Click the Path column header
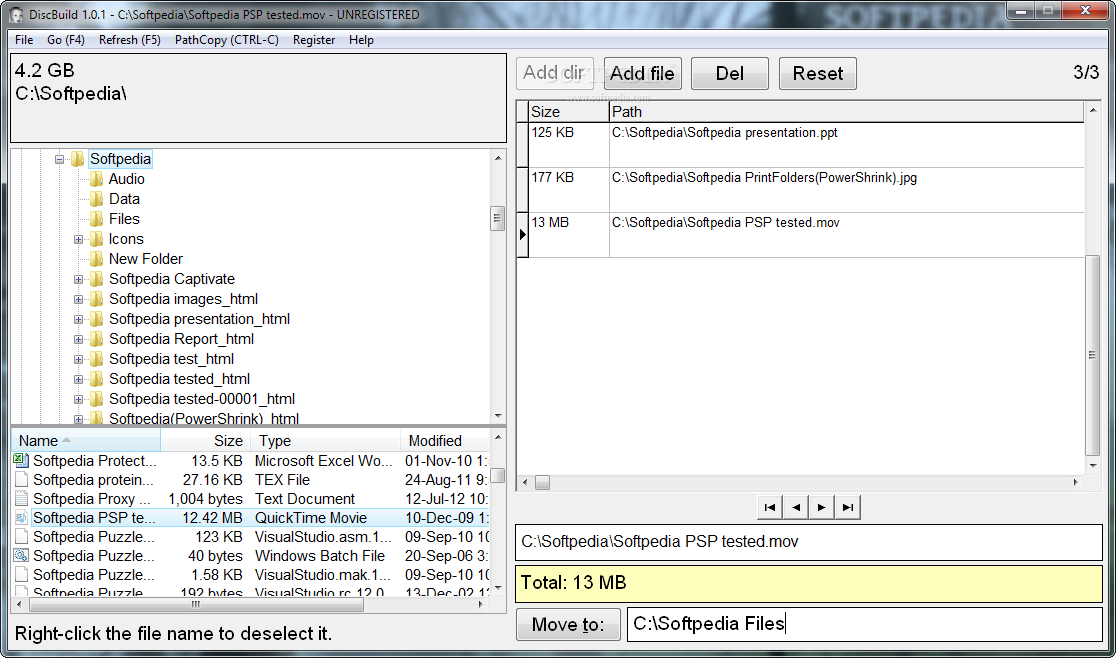1116x658 pixels. pyautogui.click(x=846, y=112)
